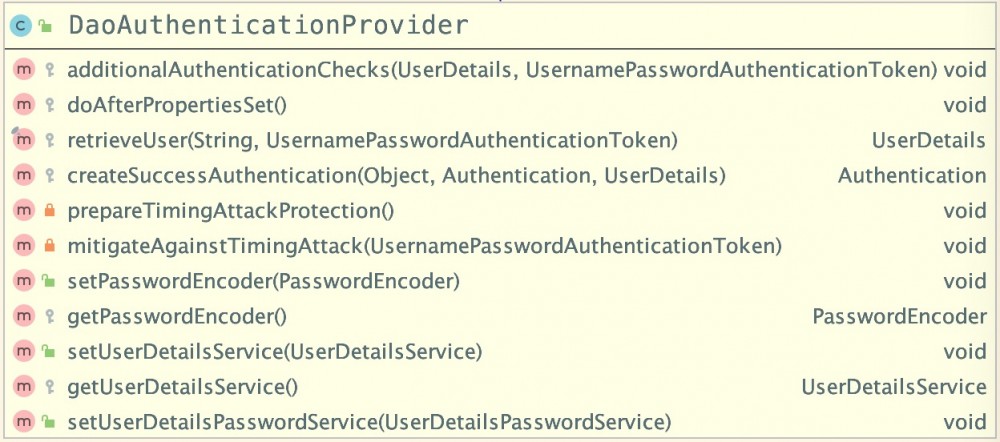The image size is (1000, 442).
Task: Select the additionalAuthenticationChecks method row
Action: 501,70
